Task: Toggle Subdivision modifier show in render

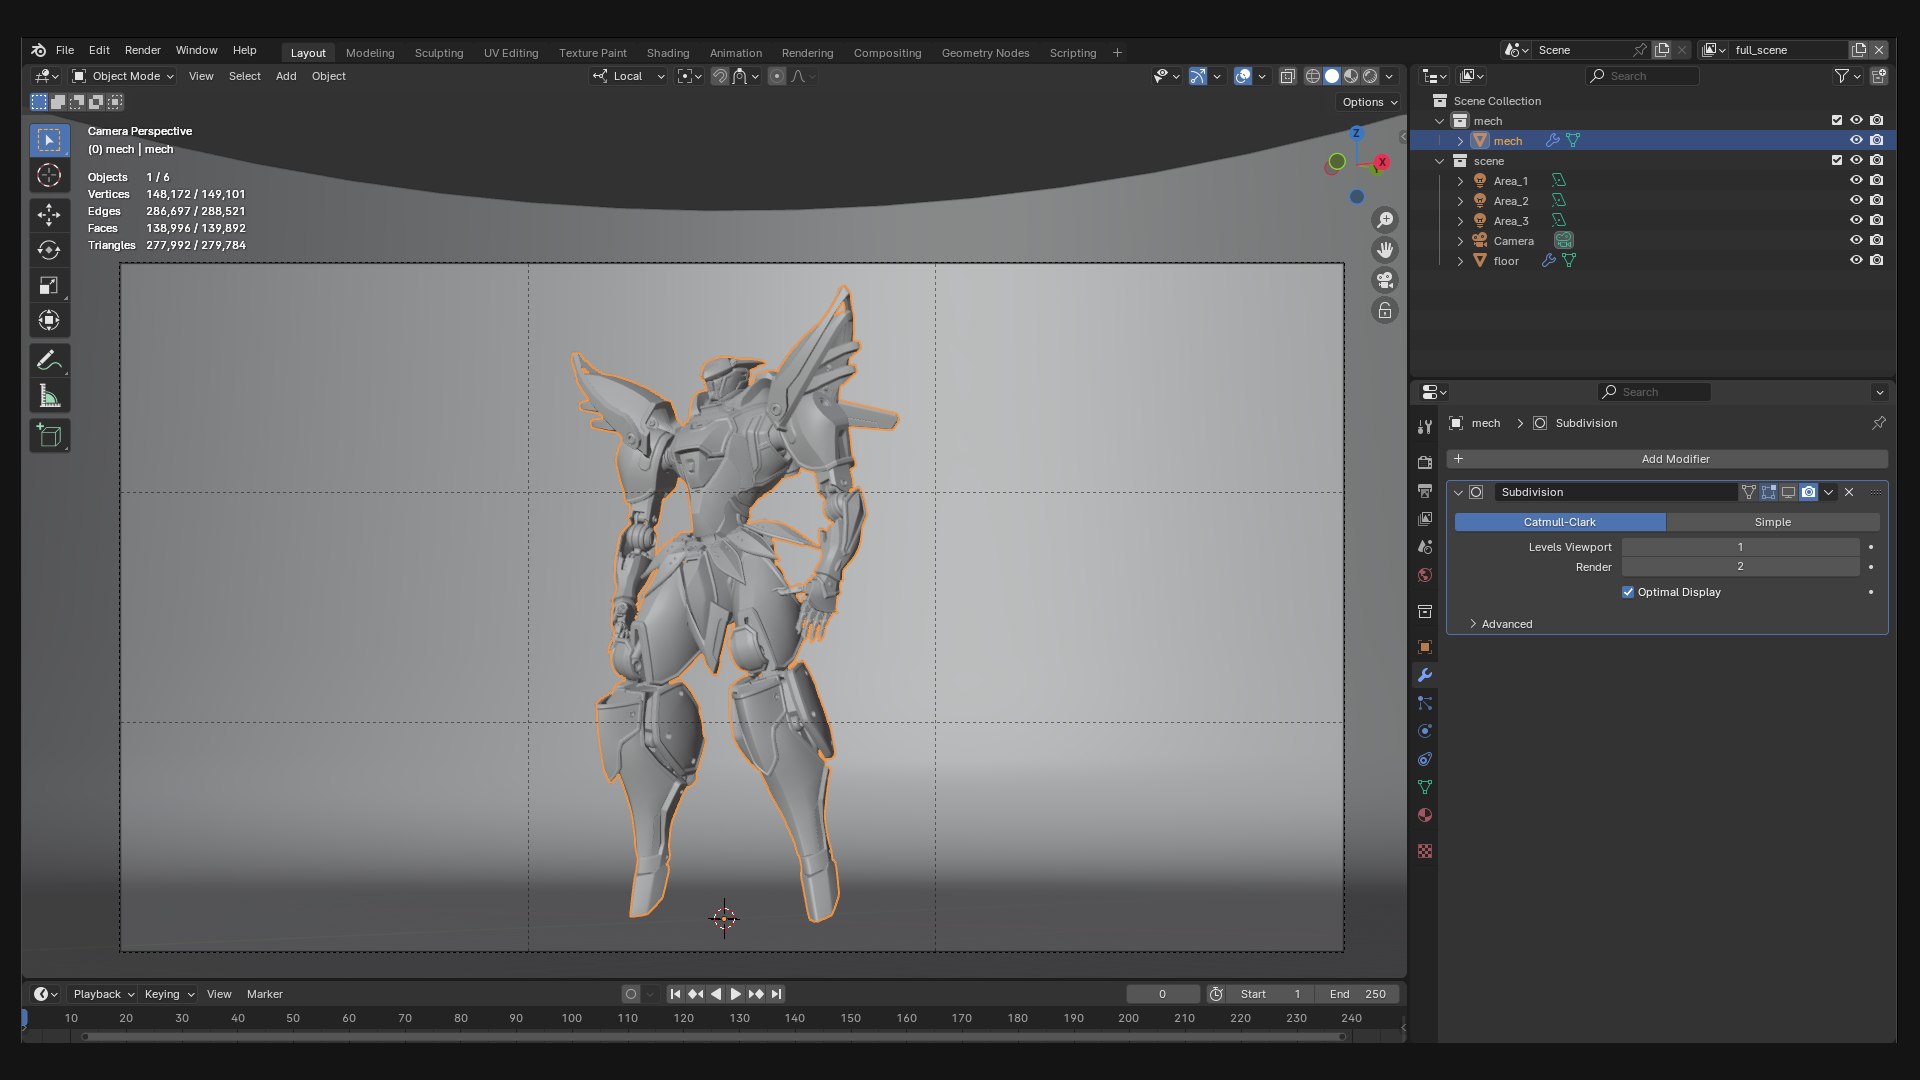Action: (1809, 492)
